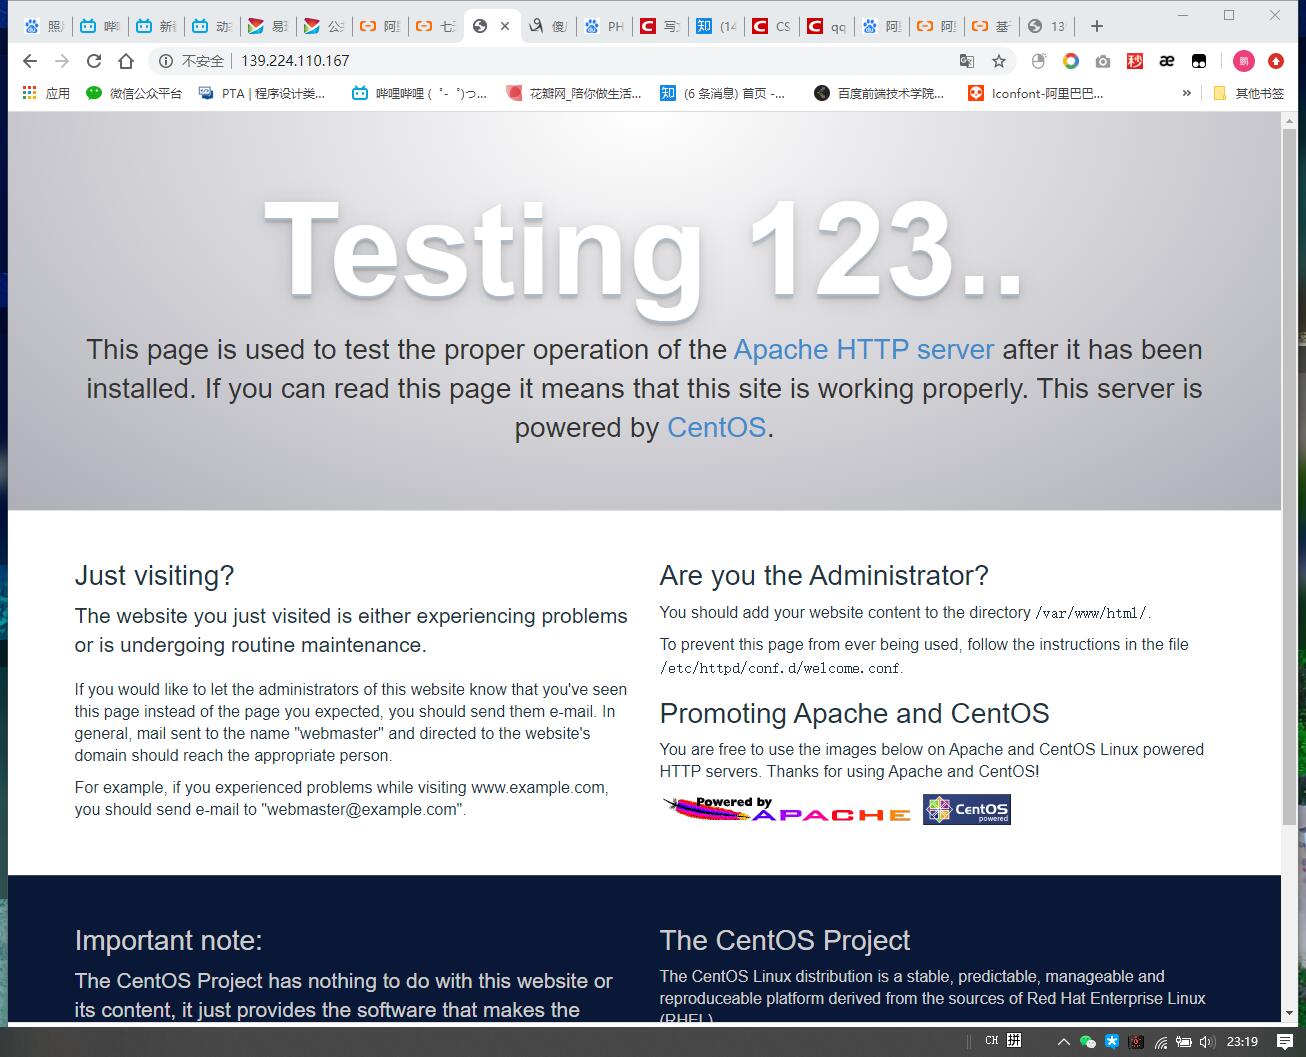Viewport: 1306px width, 1057px height.
Task: Open the Iconfont-阿里巴巴 bookmark
Action: (1036, 93)
